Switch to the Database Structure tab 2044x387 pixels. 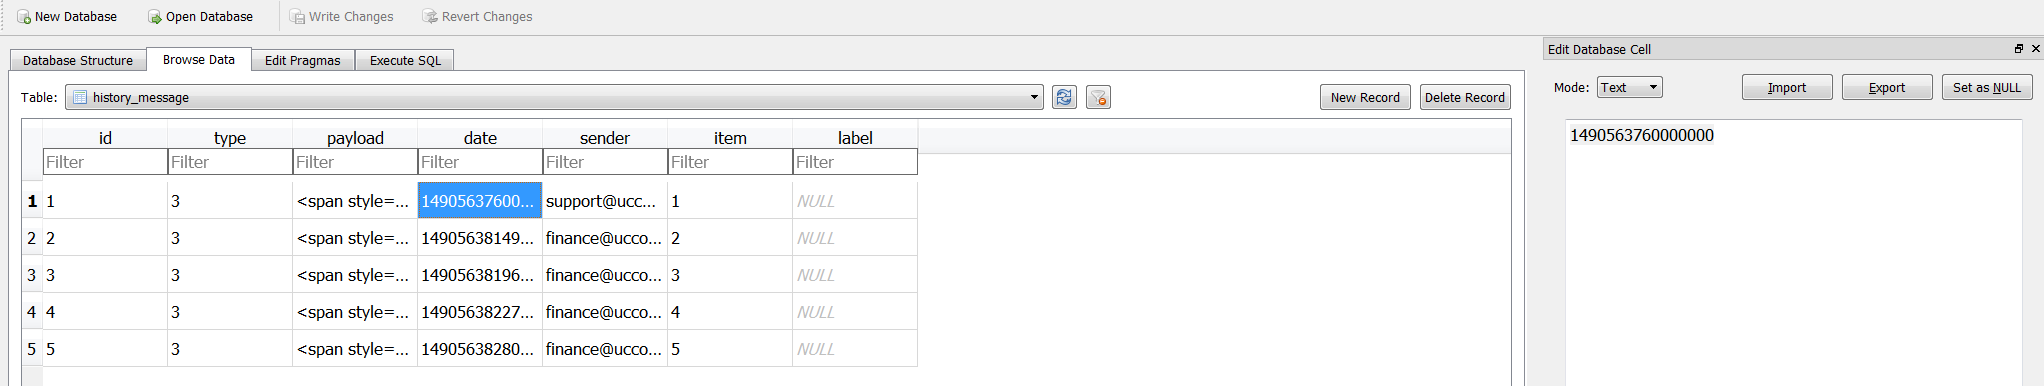coord(78,60)
